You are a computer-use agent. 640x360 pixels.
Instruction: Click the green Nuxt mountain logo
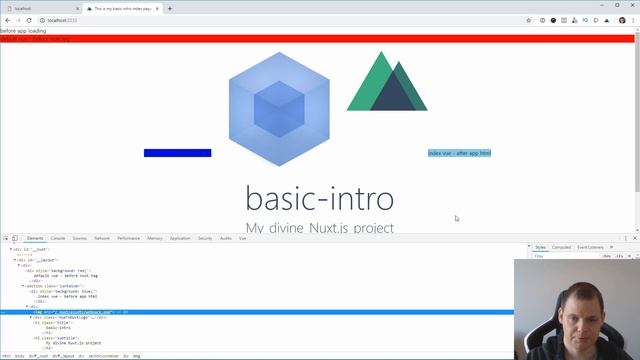point(387,81)
